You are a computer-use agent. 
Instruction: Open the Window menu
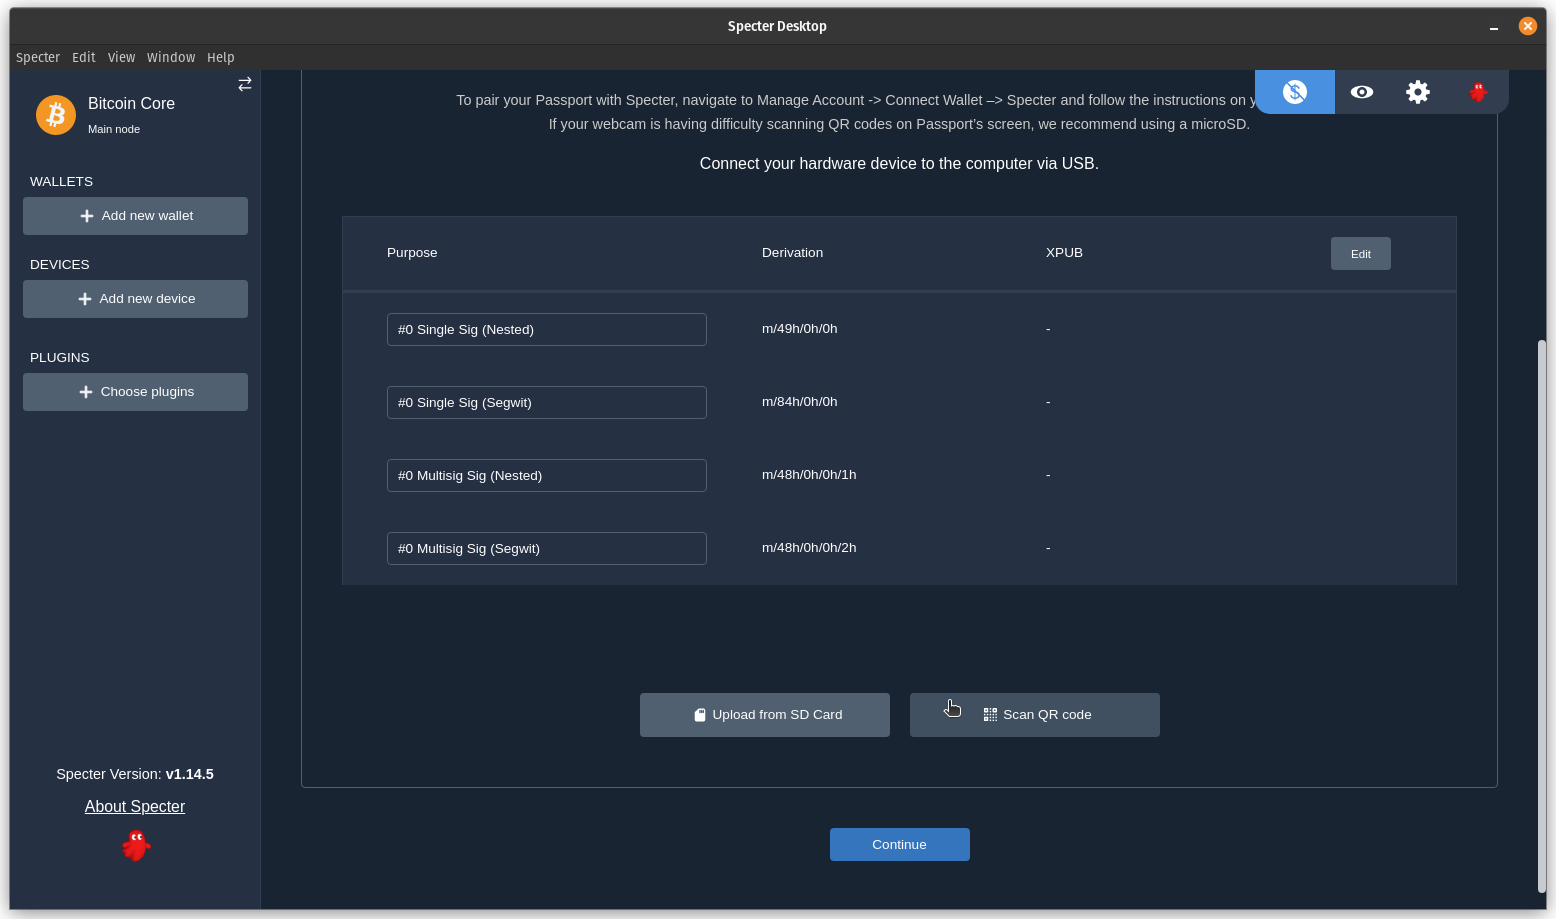(171, 57)
